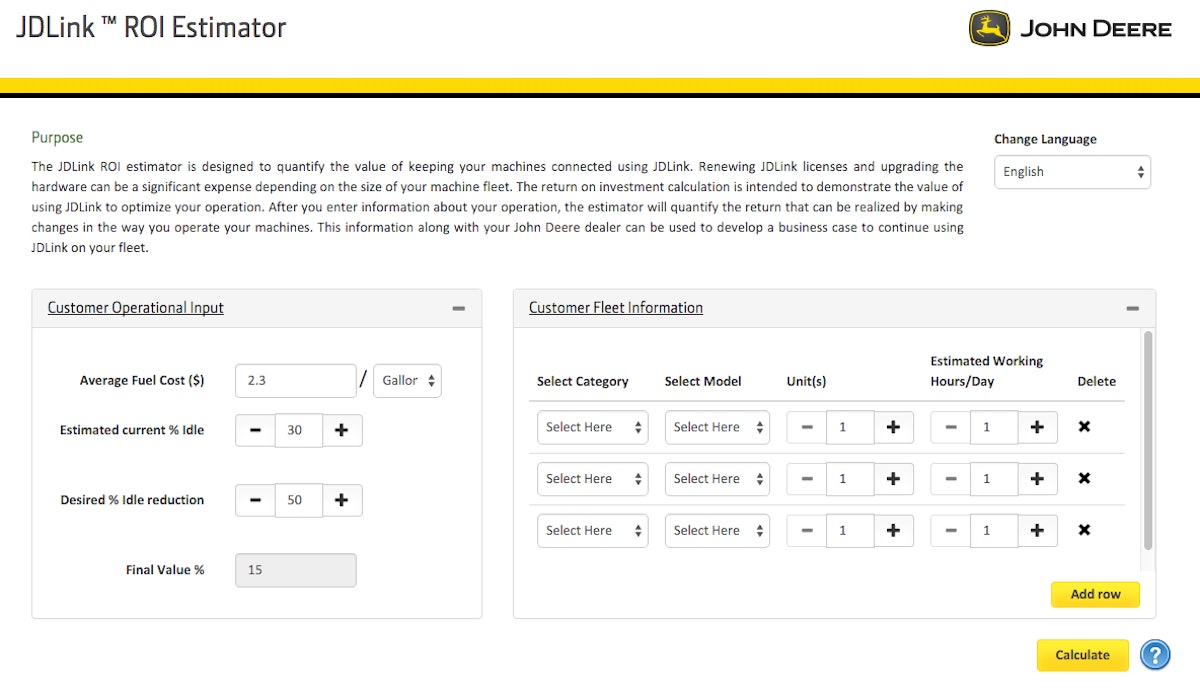Screen dimensions: 1200x697
Task: Open the Select Model dropdown in row two
Action: (x=717, y=479)
